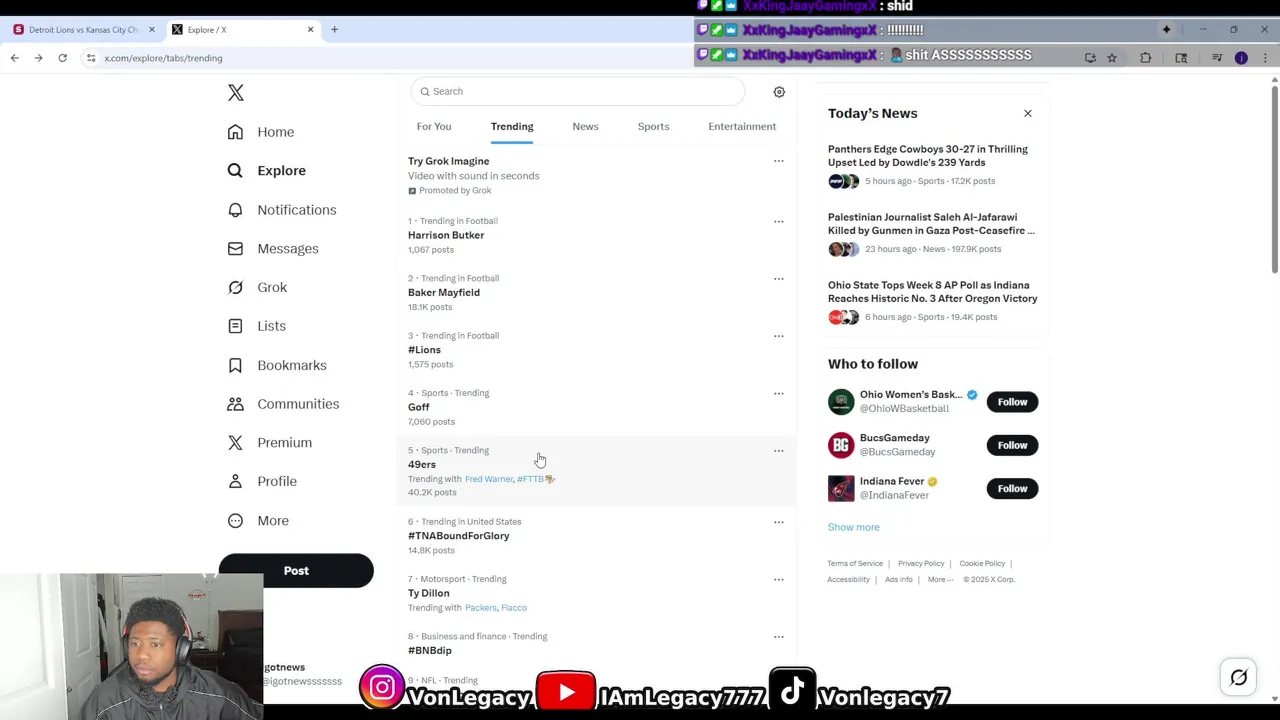Open Lists icon in sidebar
This screenshot has width=1280, height=720.
click(x=235, y=326)
